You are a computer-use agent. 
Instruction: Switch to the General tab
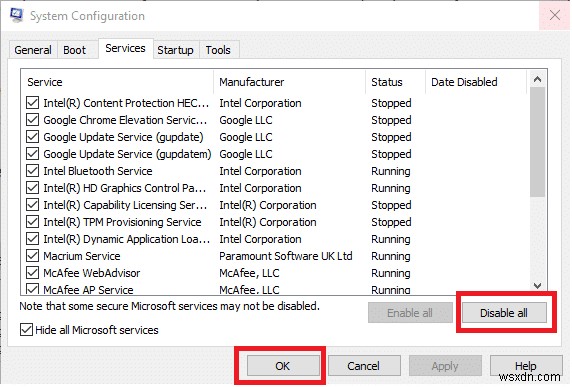click(x=33, y=50)
